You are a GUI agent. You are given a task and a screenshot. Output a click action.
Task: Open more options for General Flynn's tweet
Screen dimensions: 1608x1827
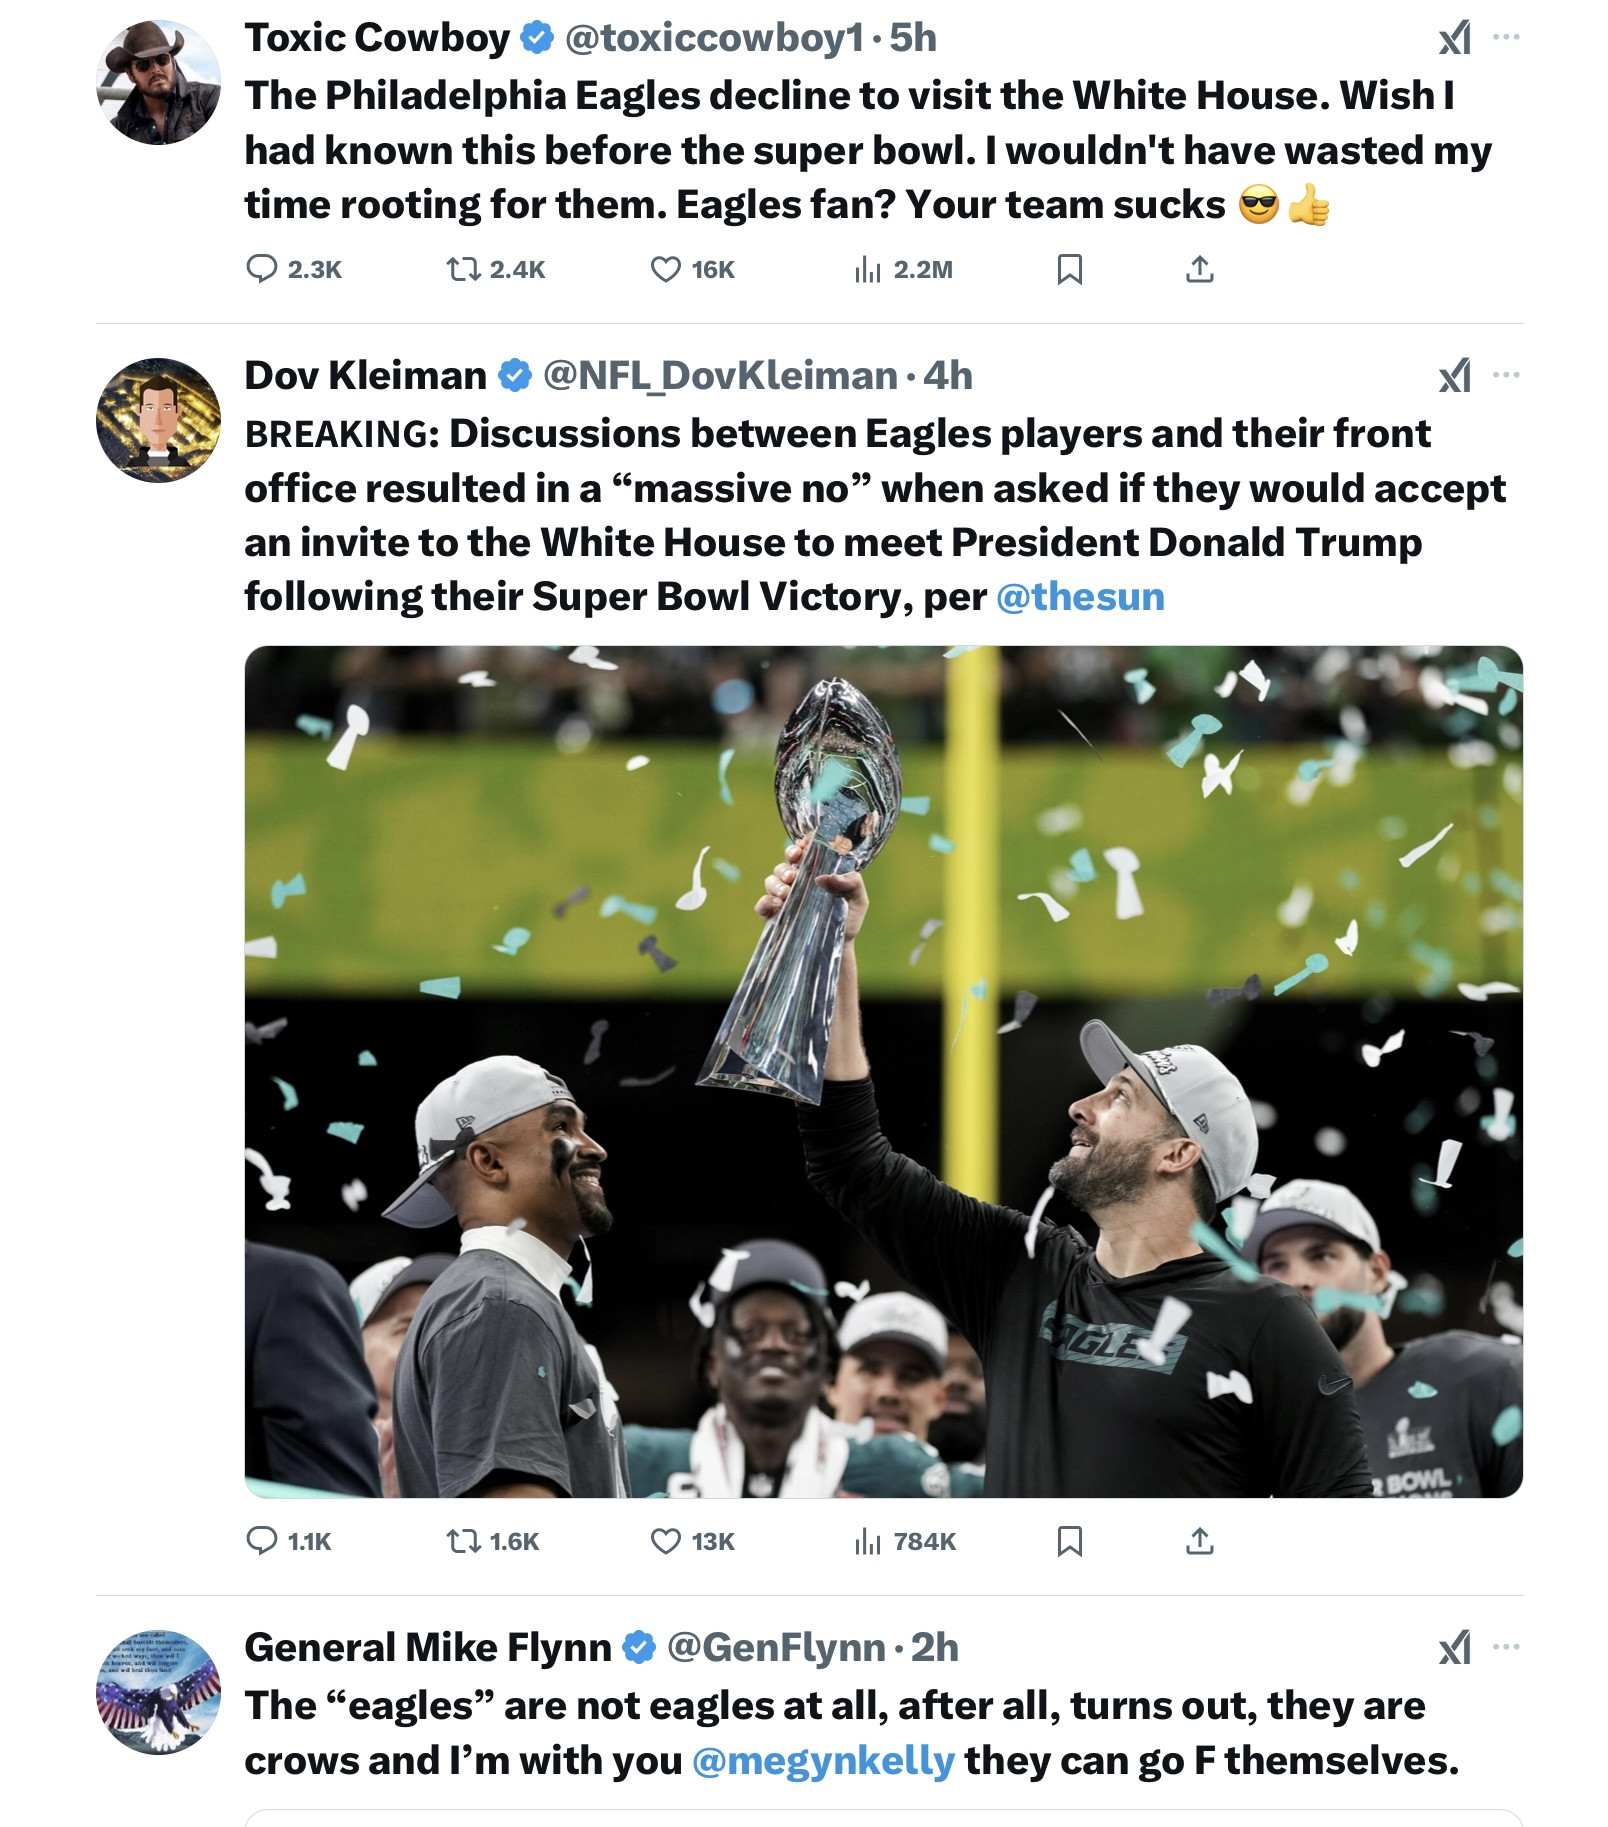pos(1505,1646)
